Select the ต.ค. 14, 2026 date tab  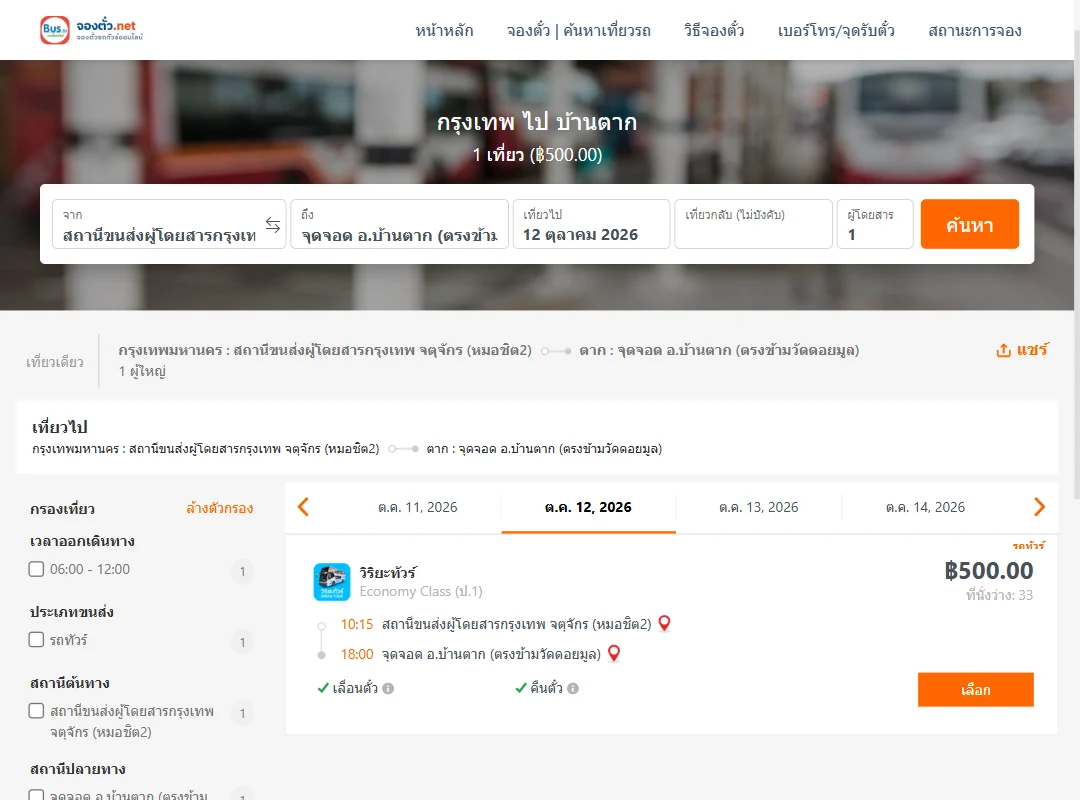(925, 508)
